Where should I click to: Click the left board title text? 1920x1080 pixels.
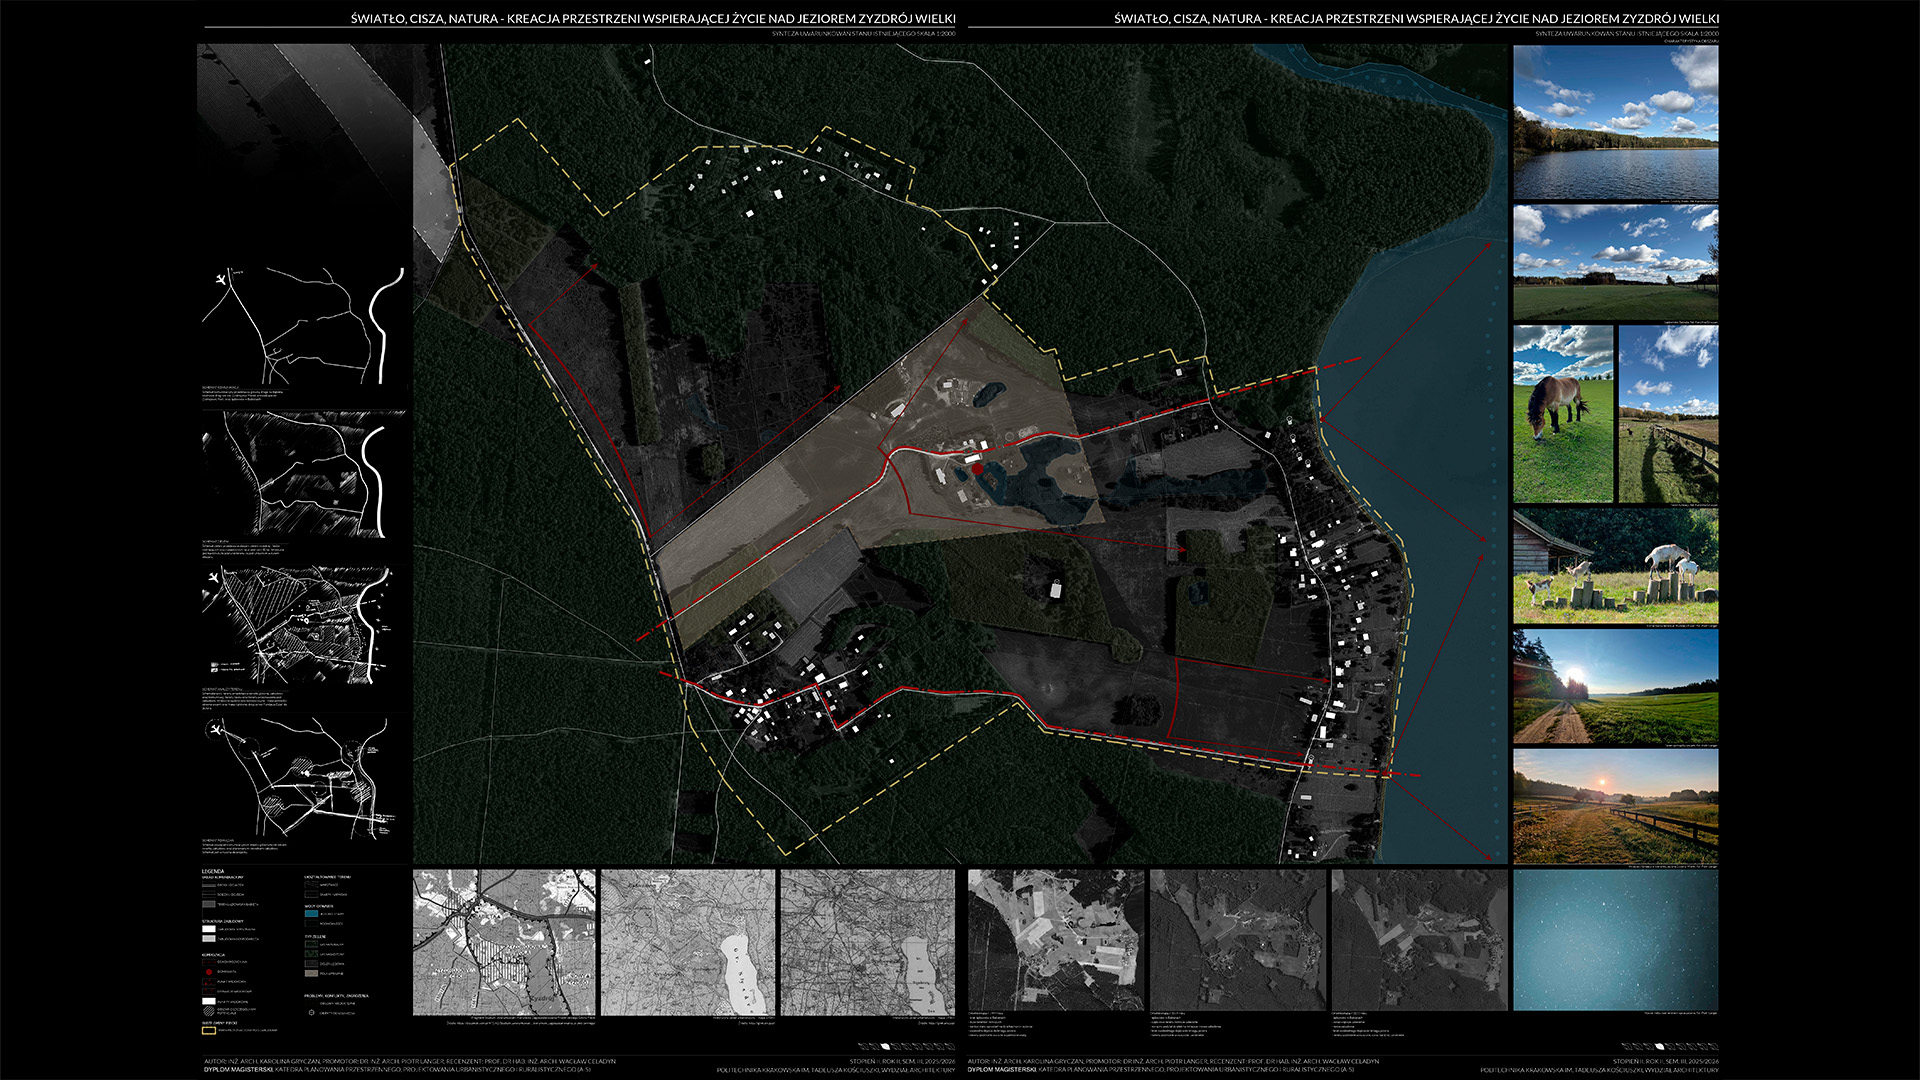coord(652,19)
